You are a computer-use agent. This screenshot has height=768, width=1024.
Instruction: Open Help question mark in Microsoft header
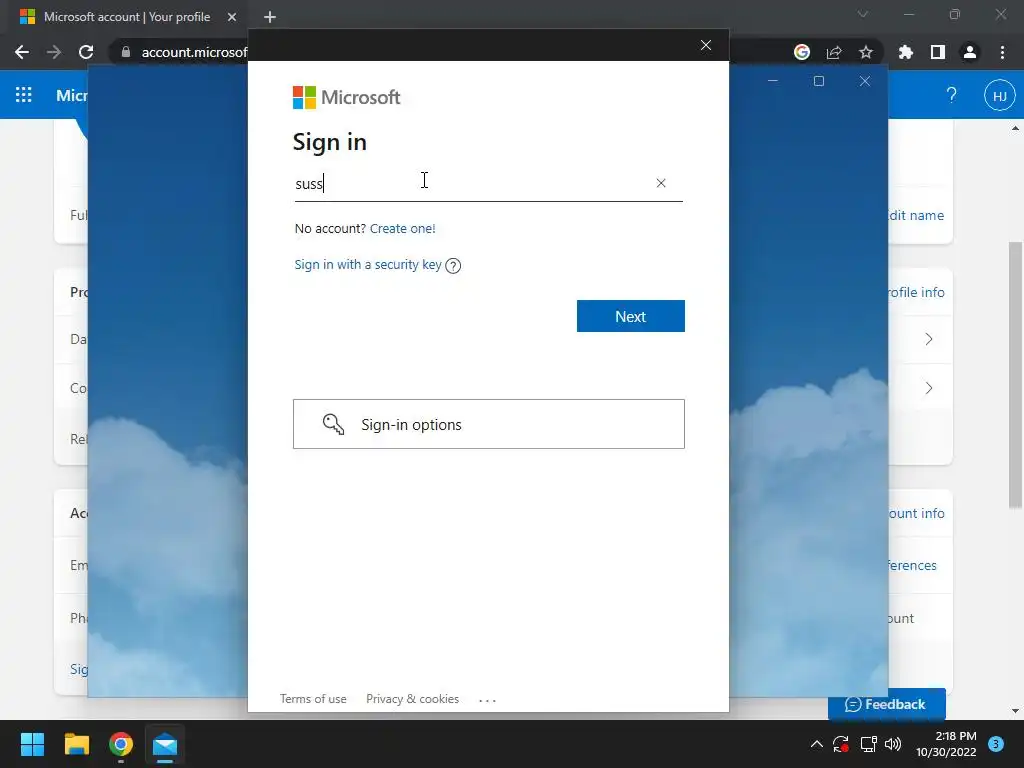[x=952, y=95]
